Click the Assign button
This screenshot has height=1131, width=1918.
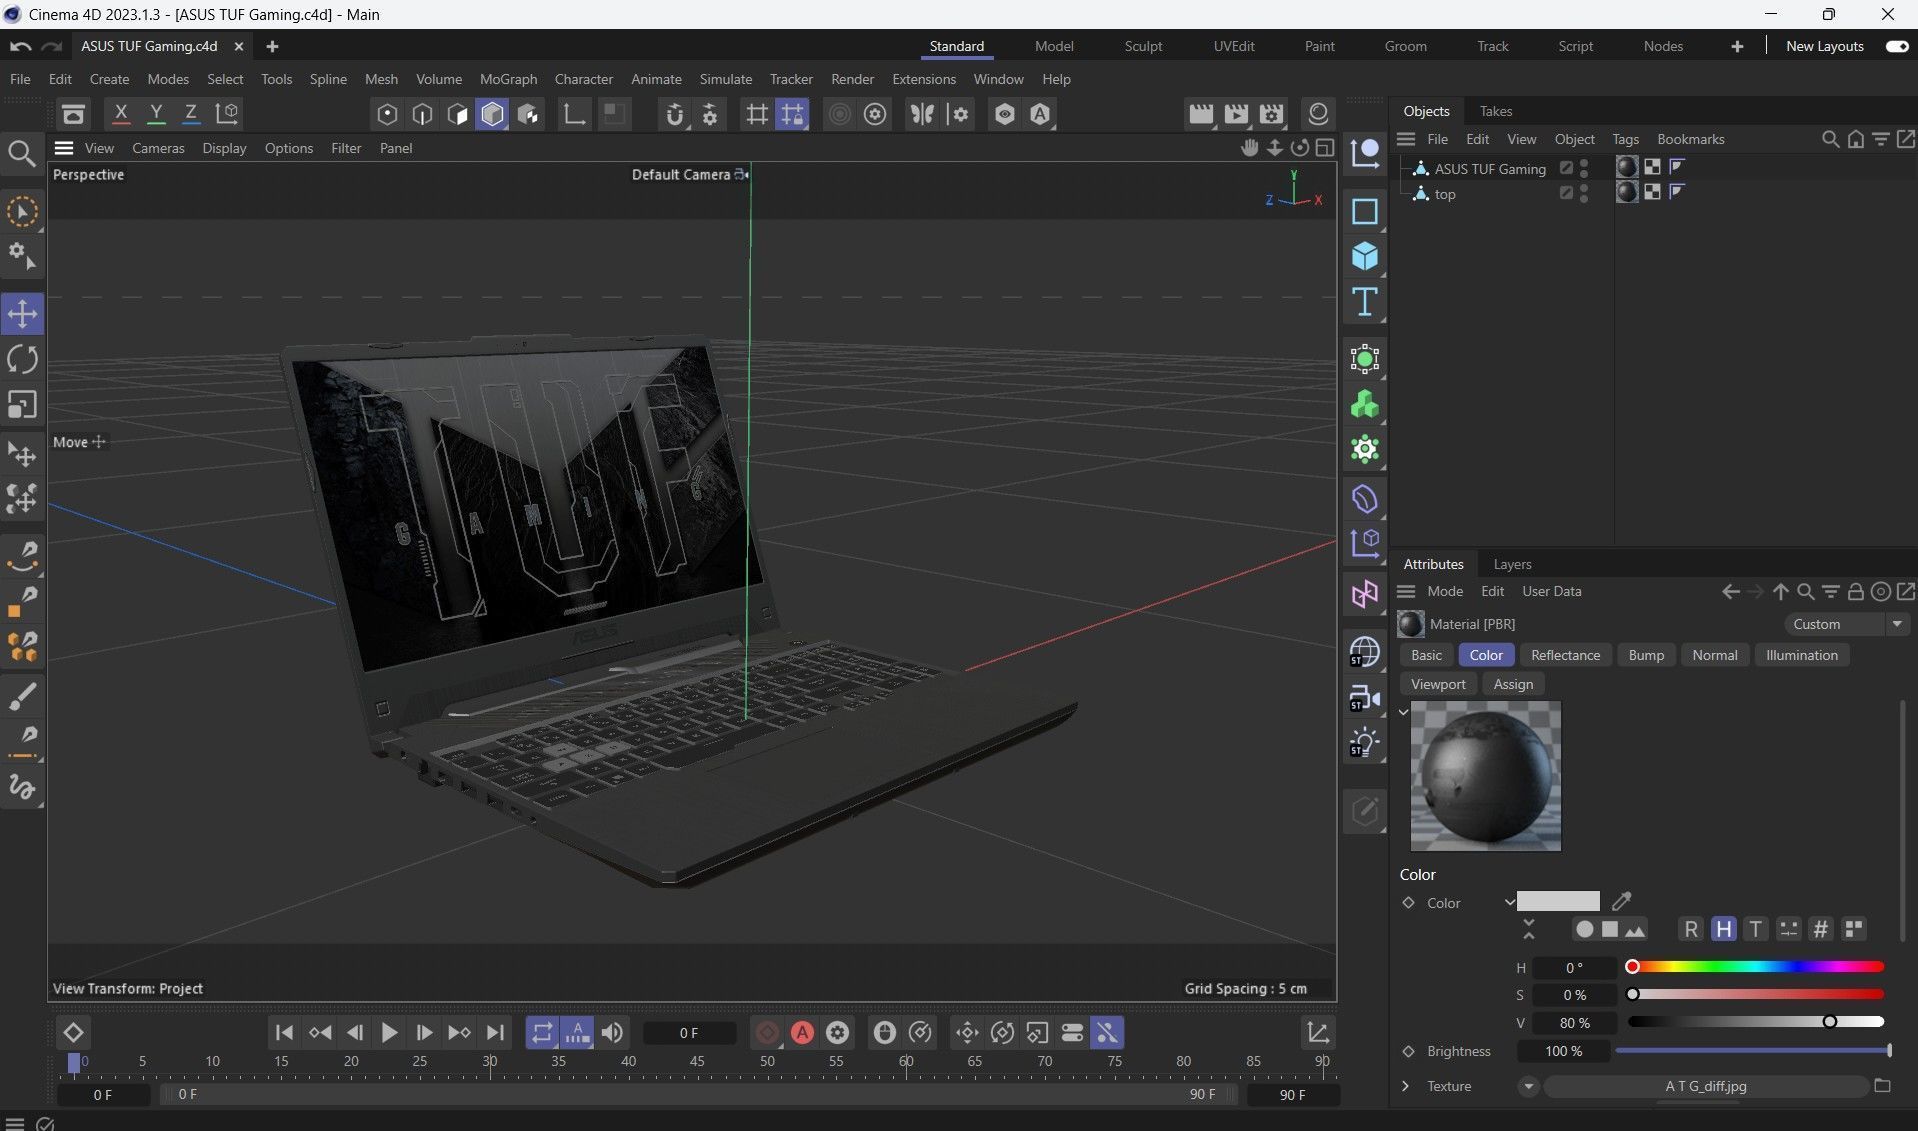point(1513,684)
